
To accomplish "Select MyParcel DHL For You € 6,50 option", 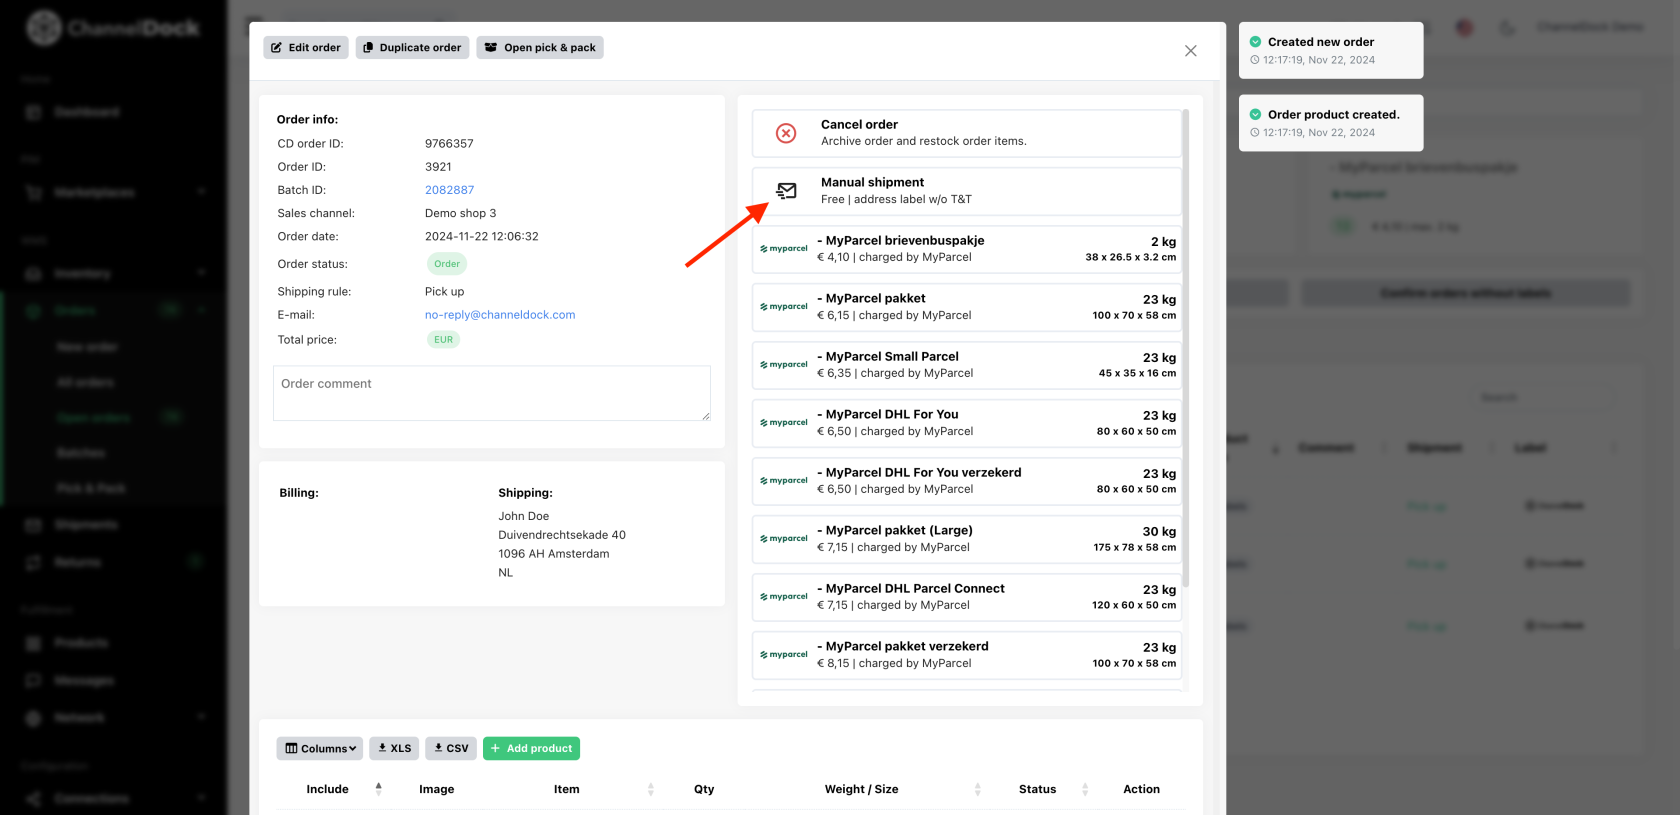I will [x=966, y=423].
